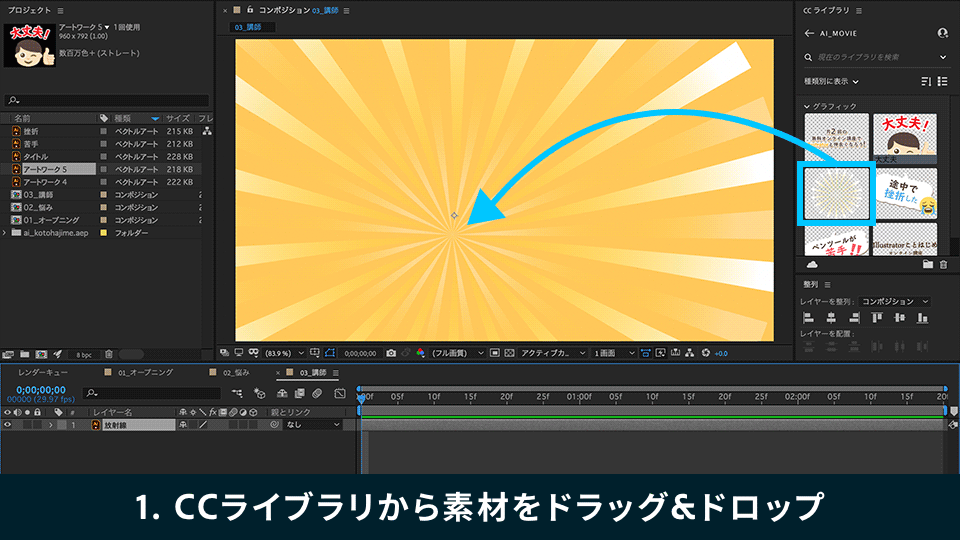960x540 pixels.
Task: Select 大丈夫 graphic thumbnail in library
Action: point(904,138)
